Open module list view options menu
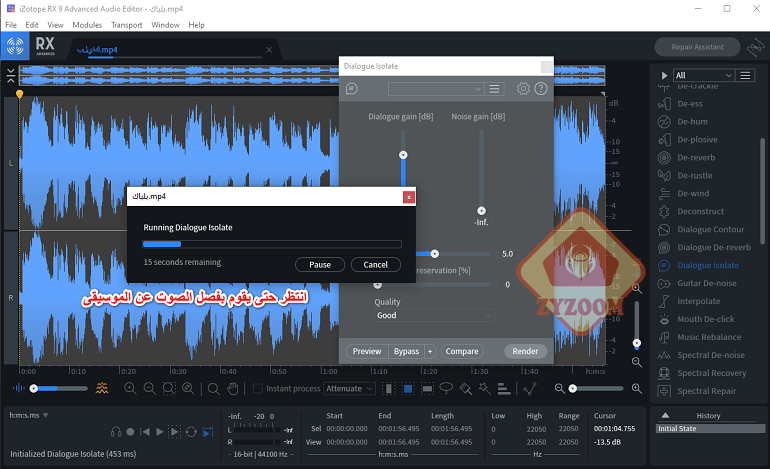Image resolution: width=770 pixels, height=469 pixels. tap(745, 75)
